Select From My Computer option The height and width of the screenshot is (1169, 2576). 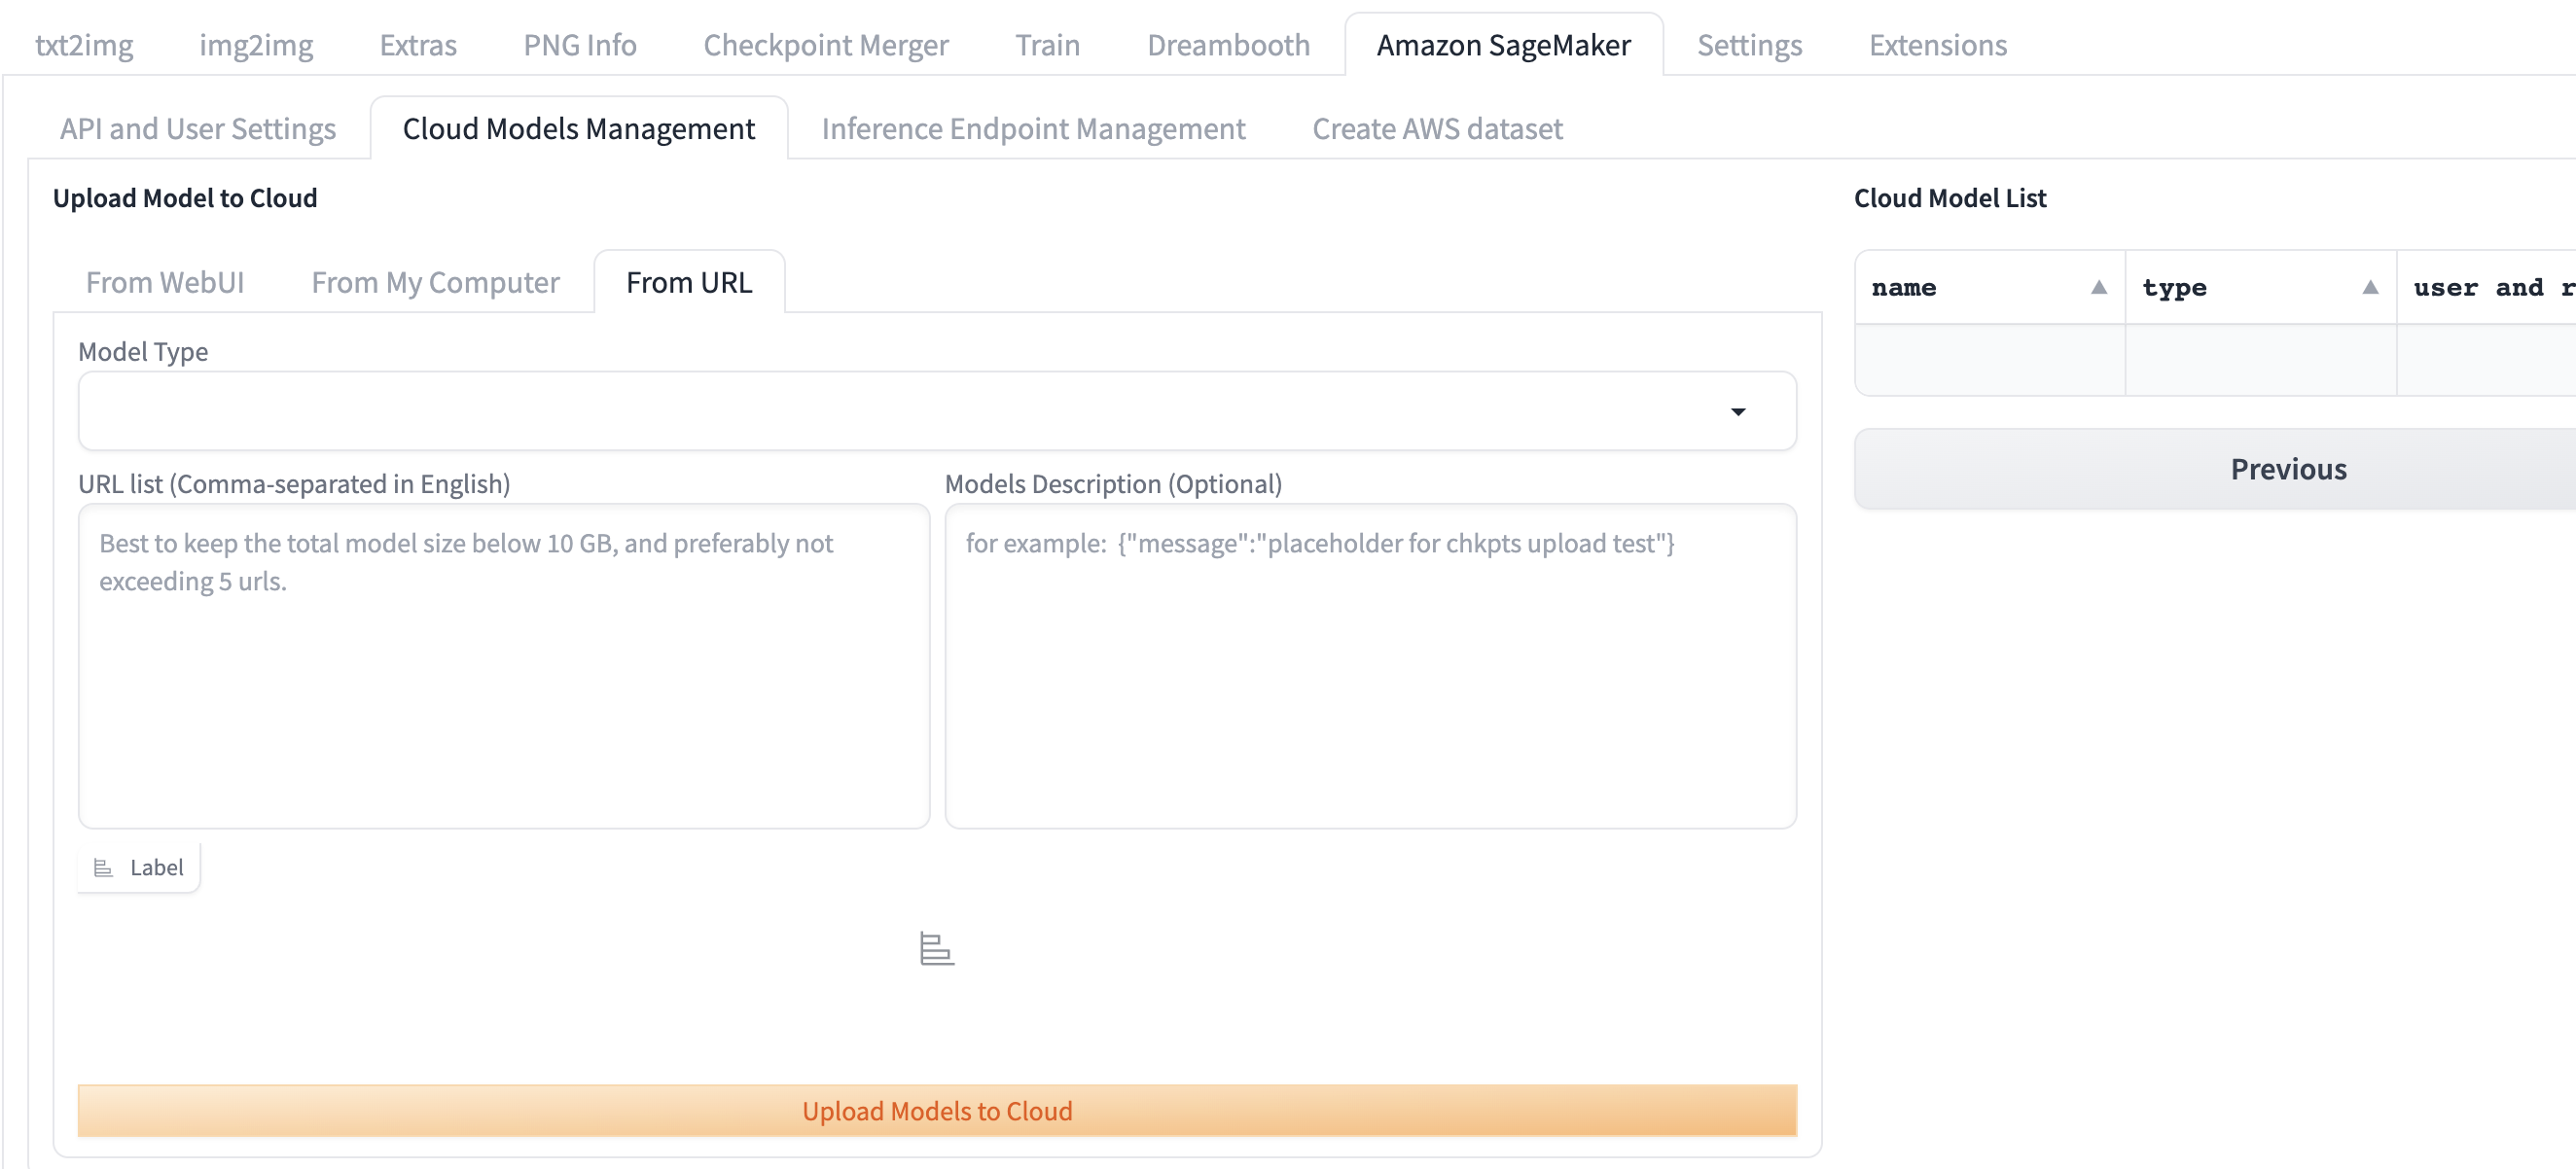pyautogui.click(x=436, y=281)
